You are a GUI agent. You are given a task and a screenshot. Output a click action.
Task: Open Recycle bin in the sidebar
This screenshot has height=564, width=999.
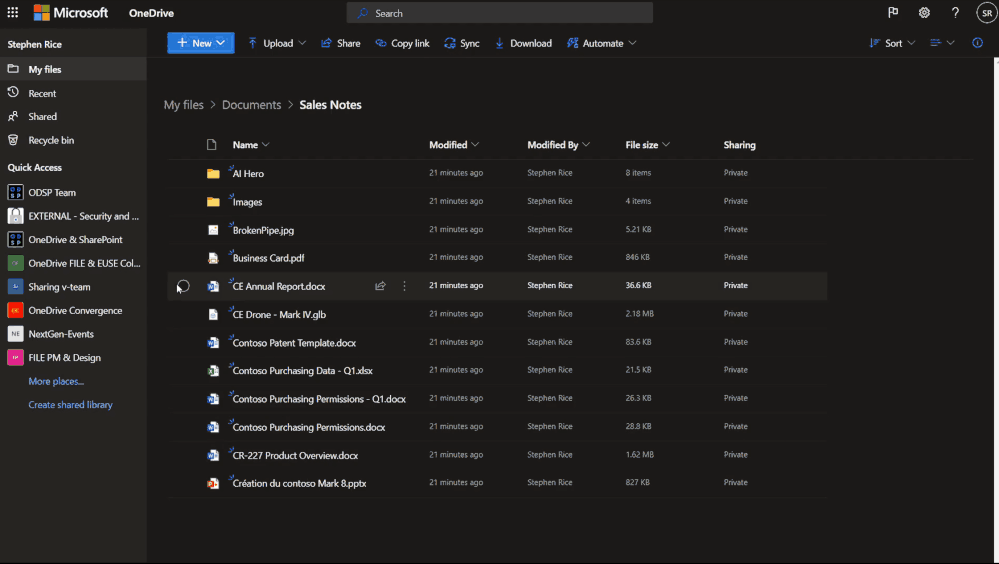pyautogui.click(x=51, y=140)
